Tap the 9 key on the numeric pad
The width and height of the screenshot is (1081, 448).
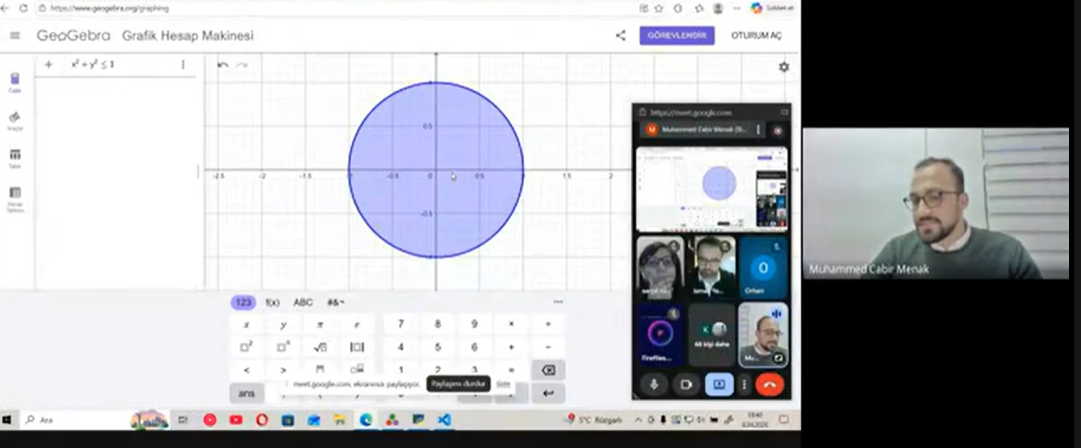[474, 325]
